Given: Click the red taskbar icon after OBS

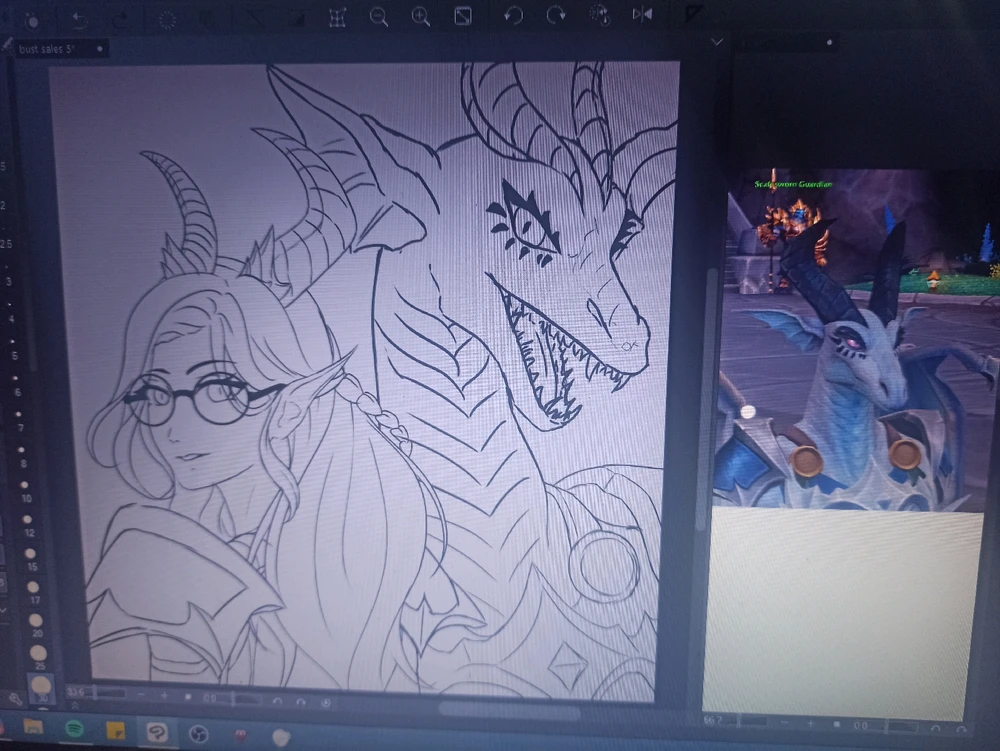Looking at the screenshot, I should click(x=240, y=736).
